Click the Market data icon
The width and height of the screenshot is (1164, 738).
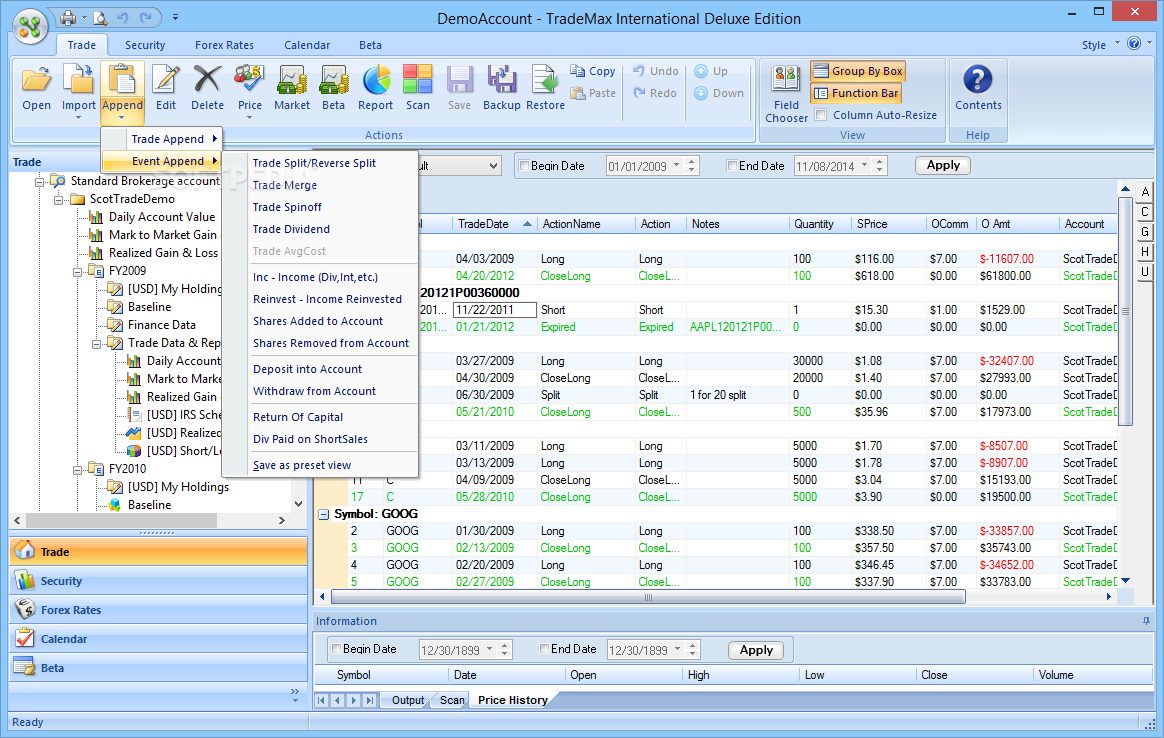tap(292, 79)
